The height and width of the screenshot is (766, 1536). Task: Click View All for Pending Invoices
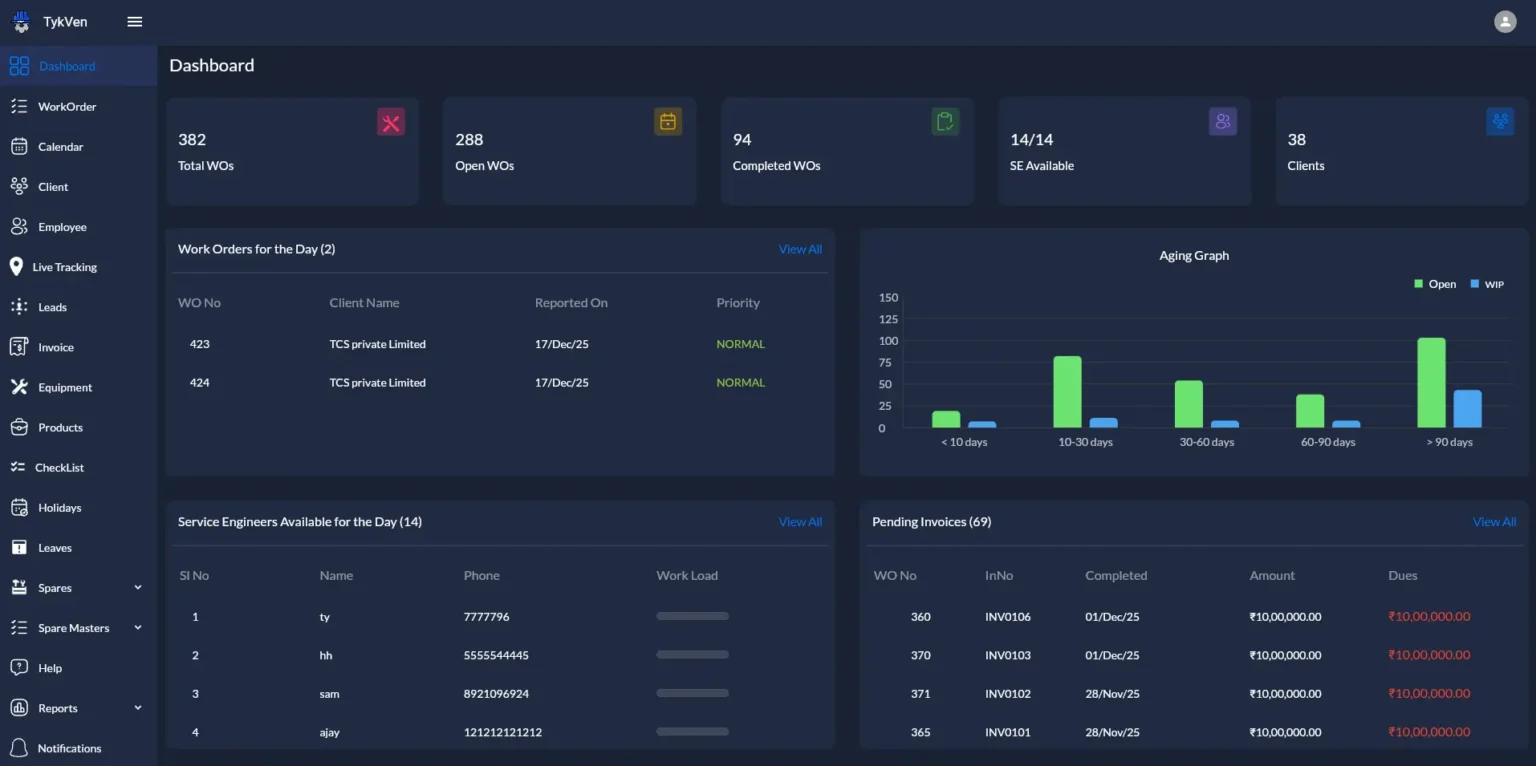[1494, 522]
